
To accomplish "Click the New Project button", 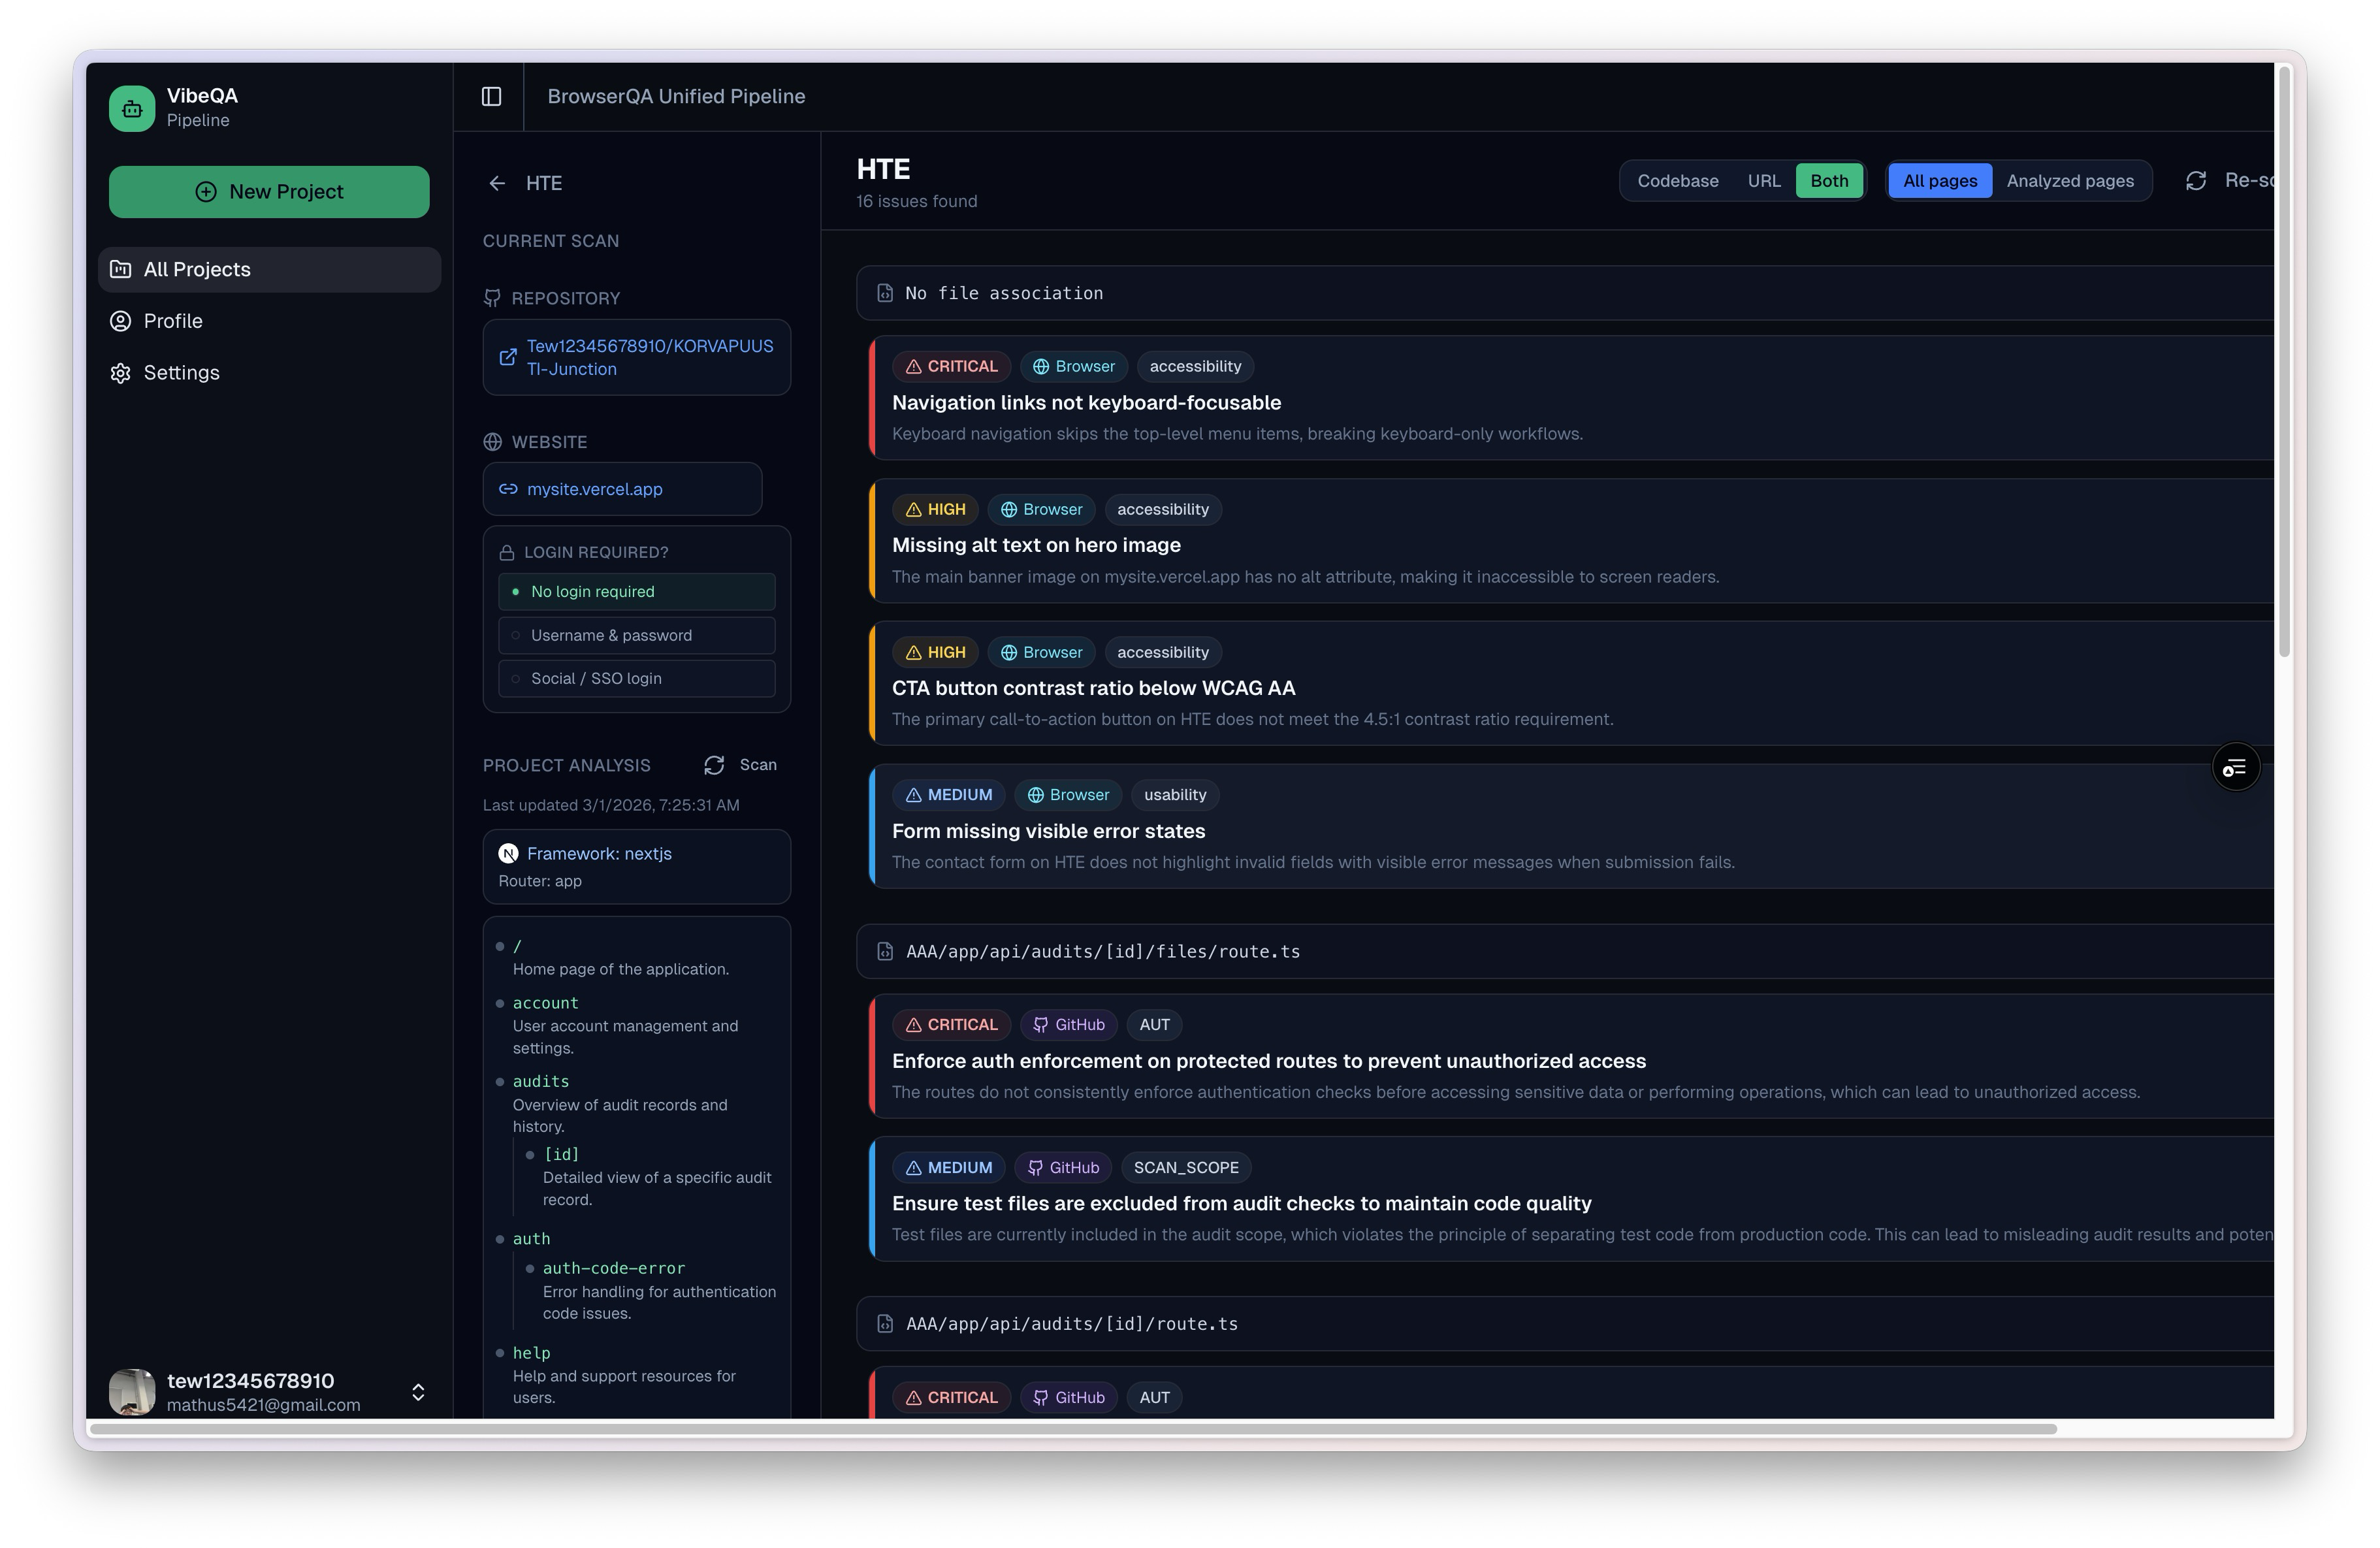I will 269,192.
